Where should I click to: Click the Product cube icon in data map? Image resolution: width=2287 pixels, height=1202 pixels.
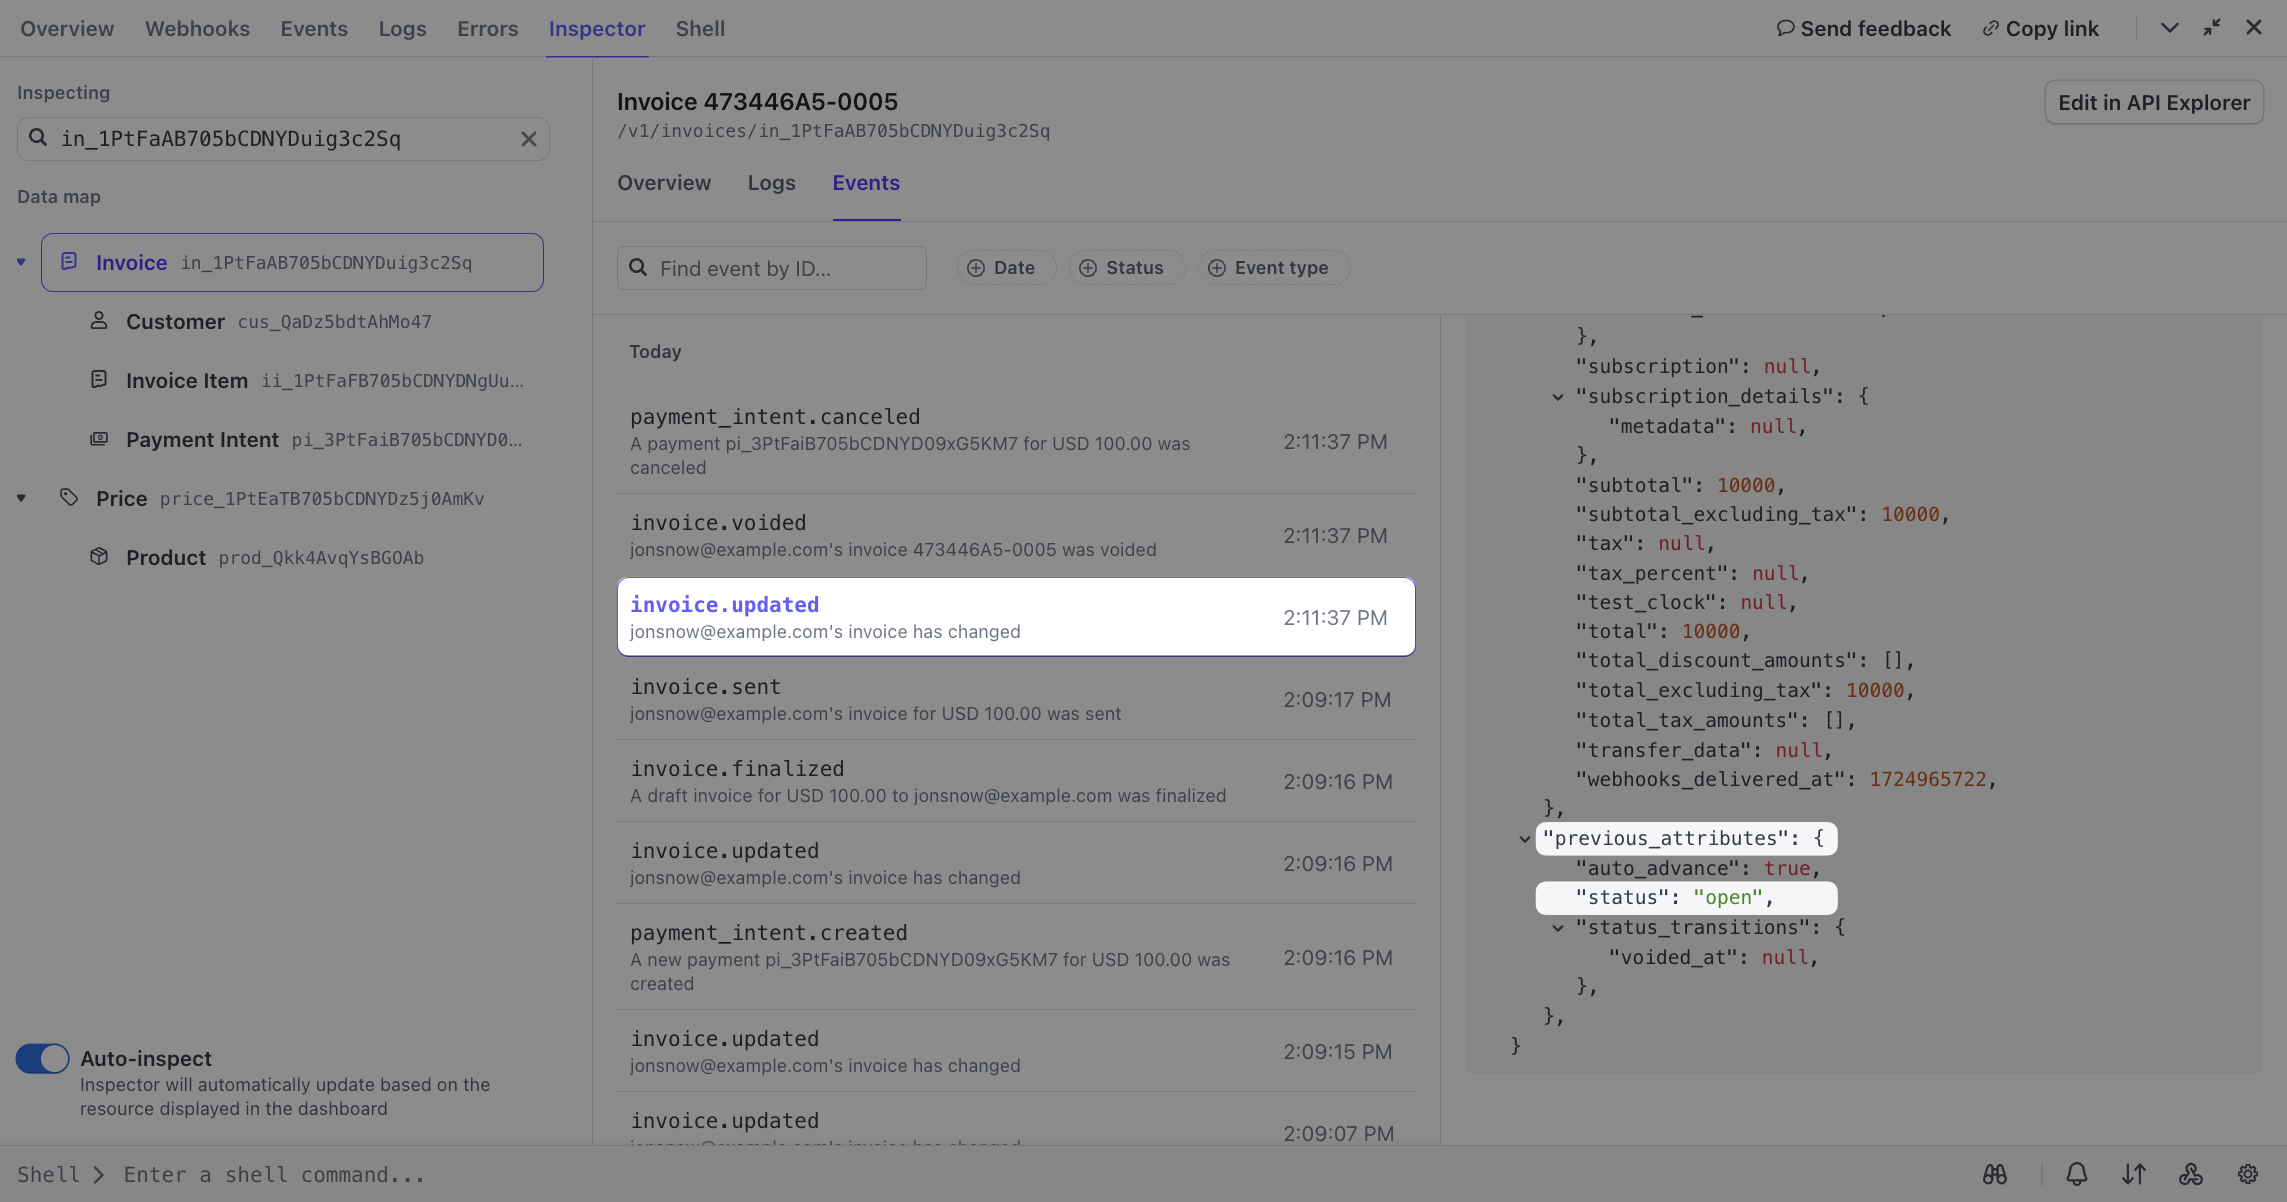click(99, 557)
